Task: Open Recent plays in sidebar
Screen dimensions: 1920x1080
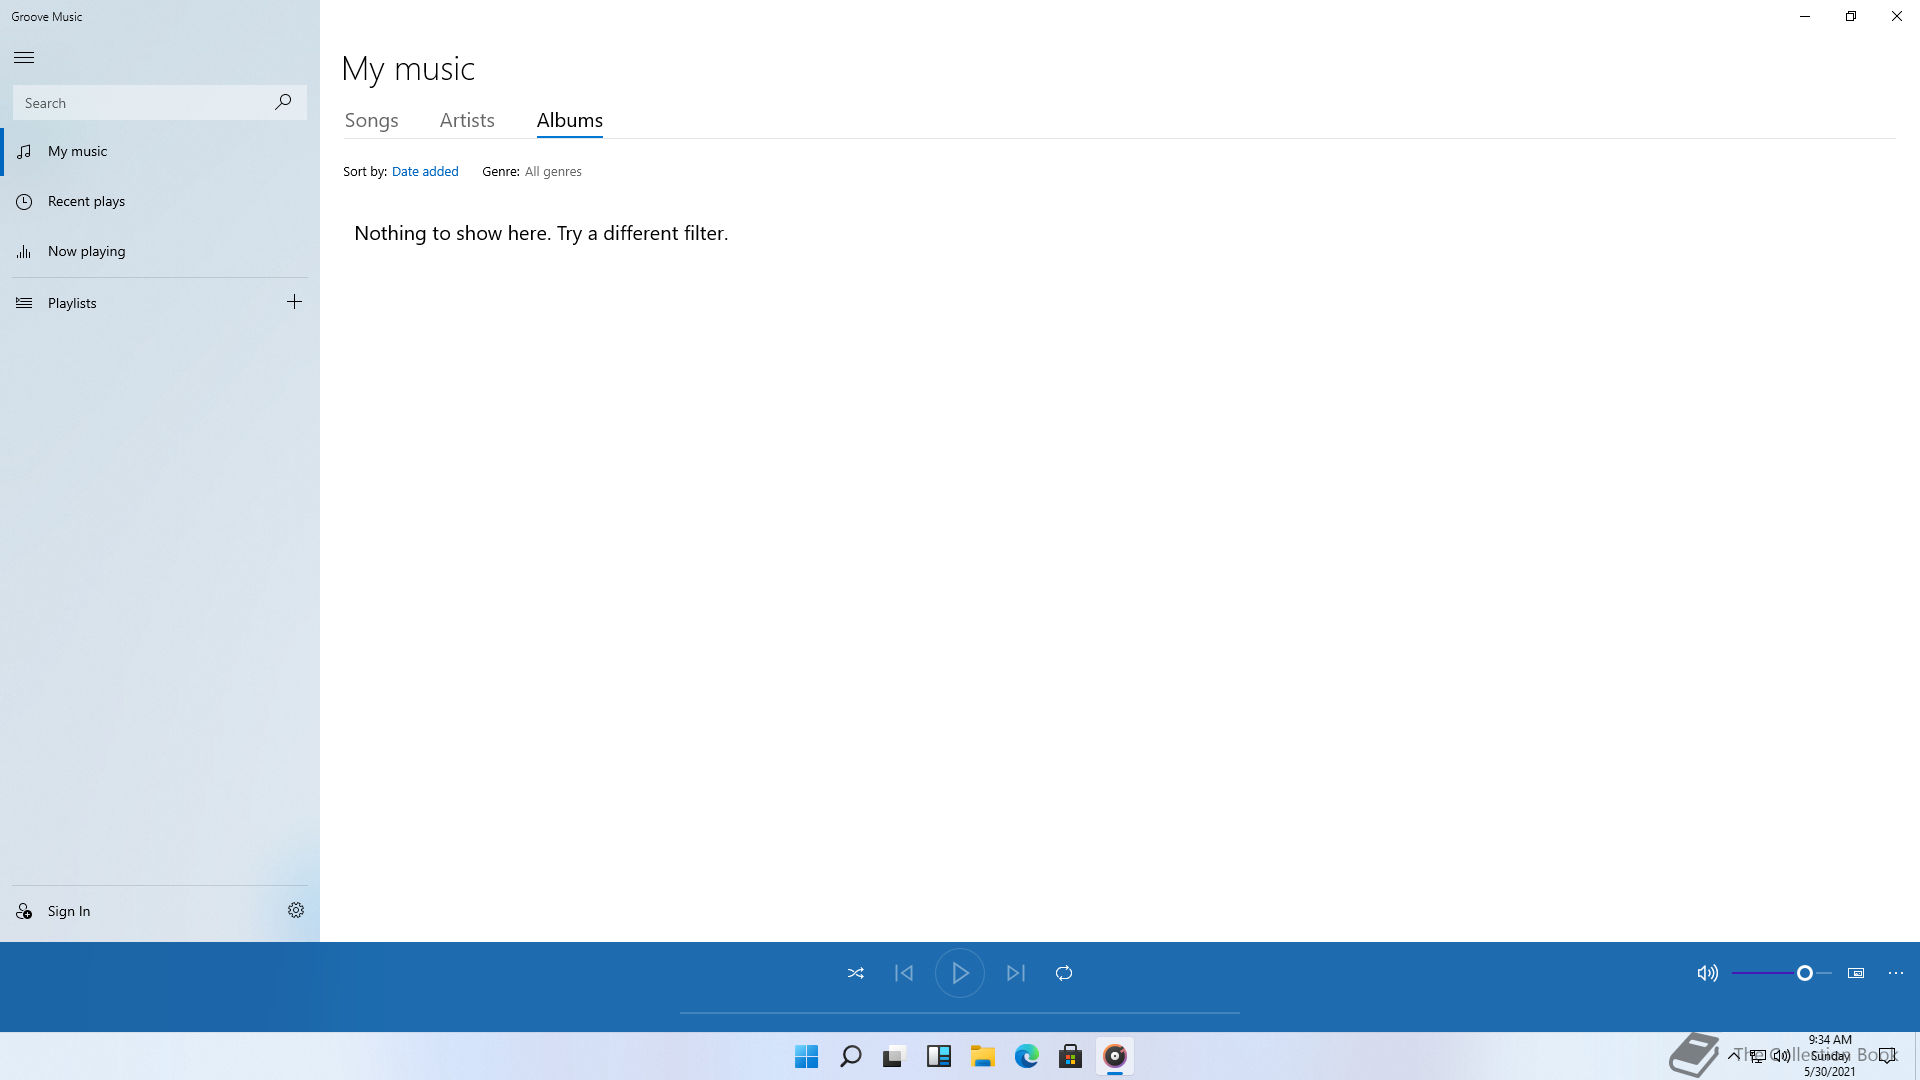Action: click(x=160, y=201)
